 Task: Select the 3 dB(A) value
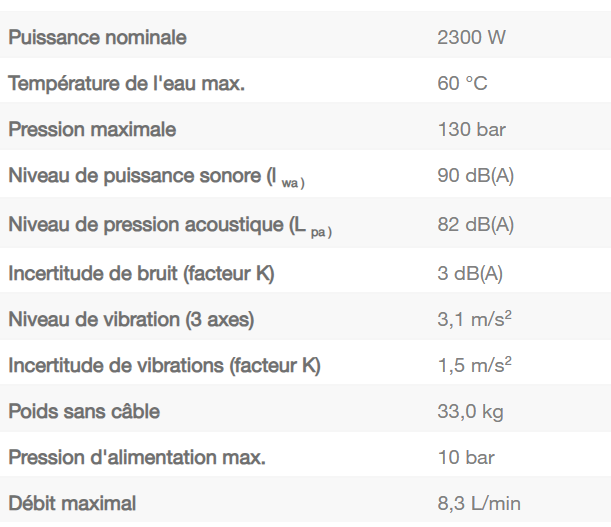tap(470, 273)
